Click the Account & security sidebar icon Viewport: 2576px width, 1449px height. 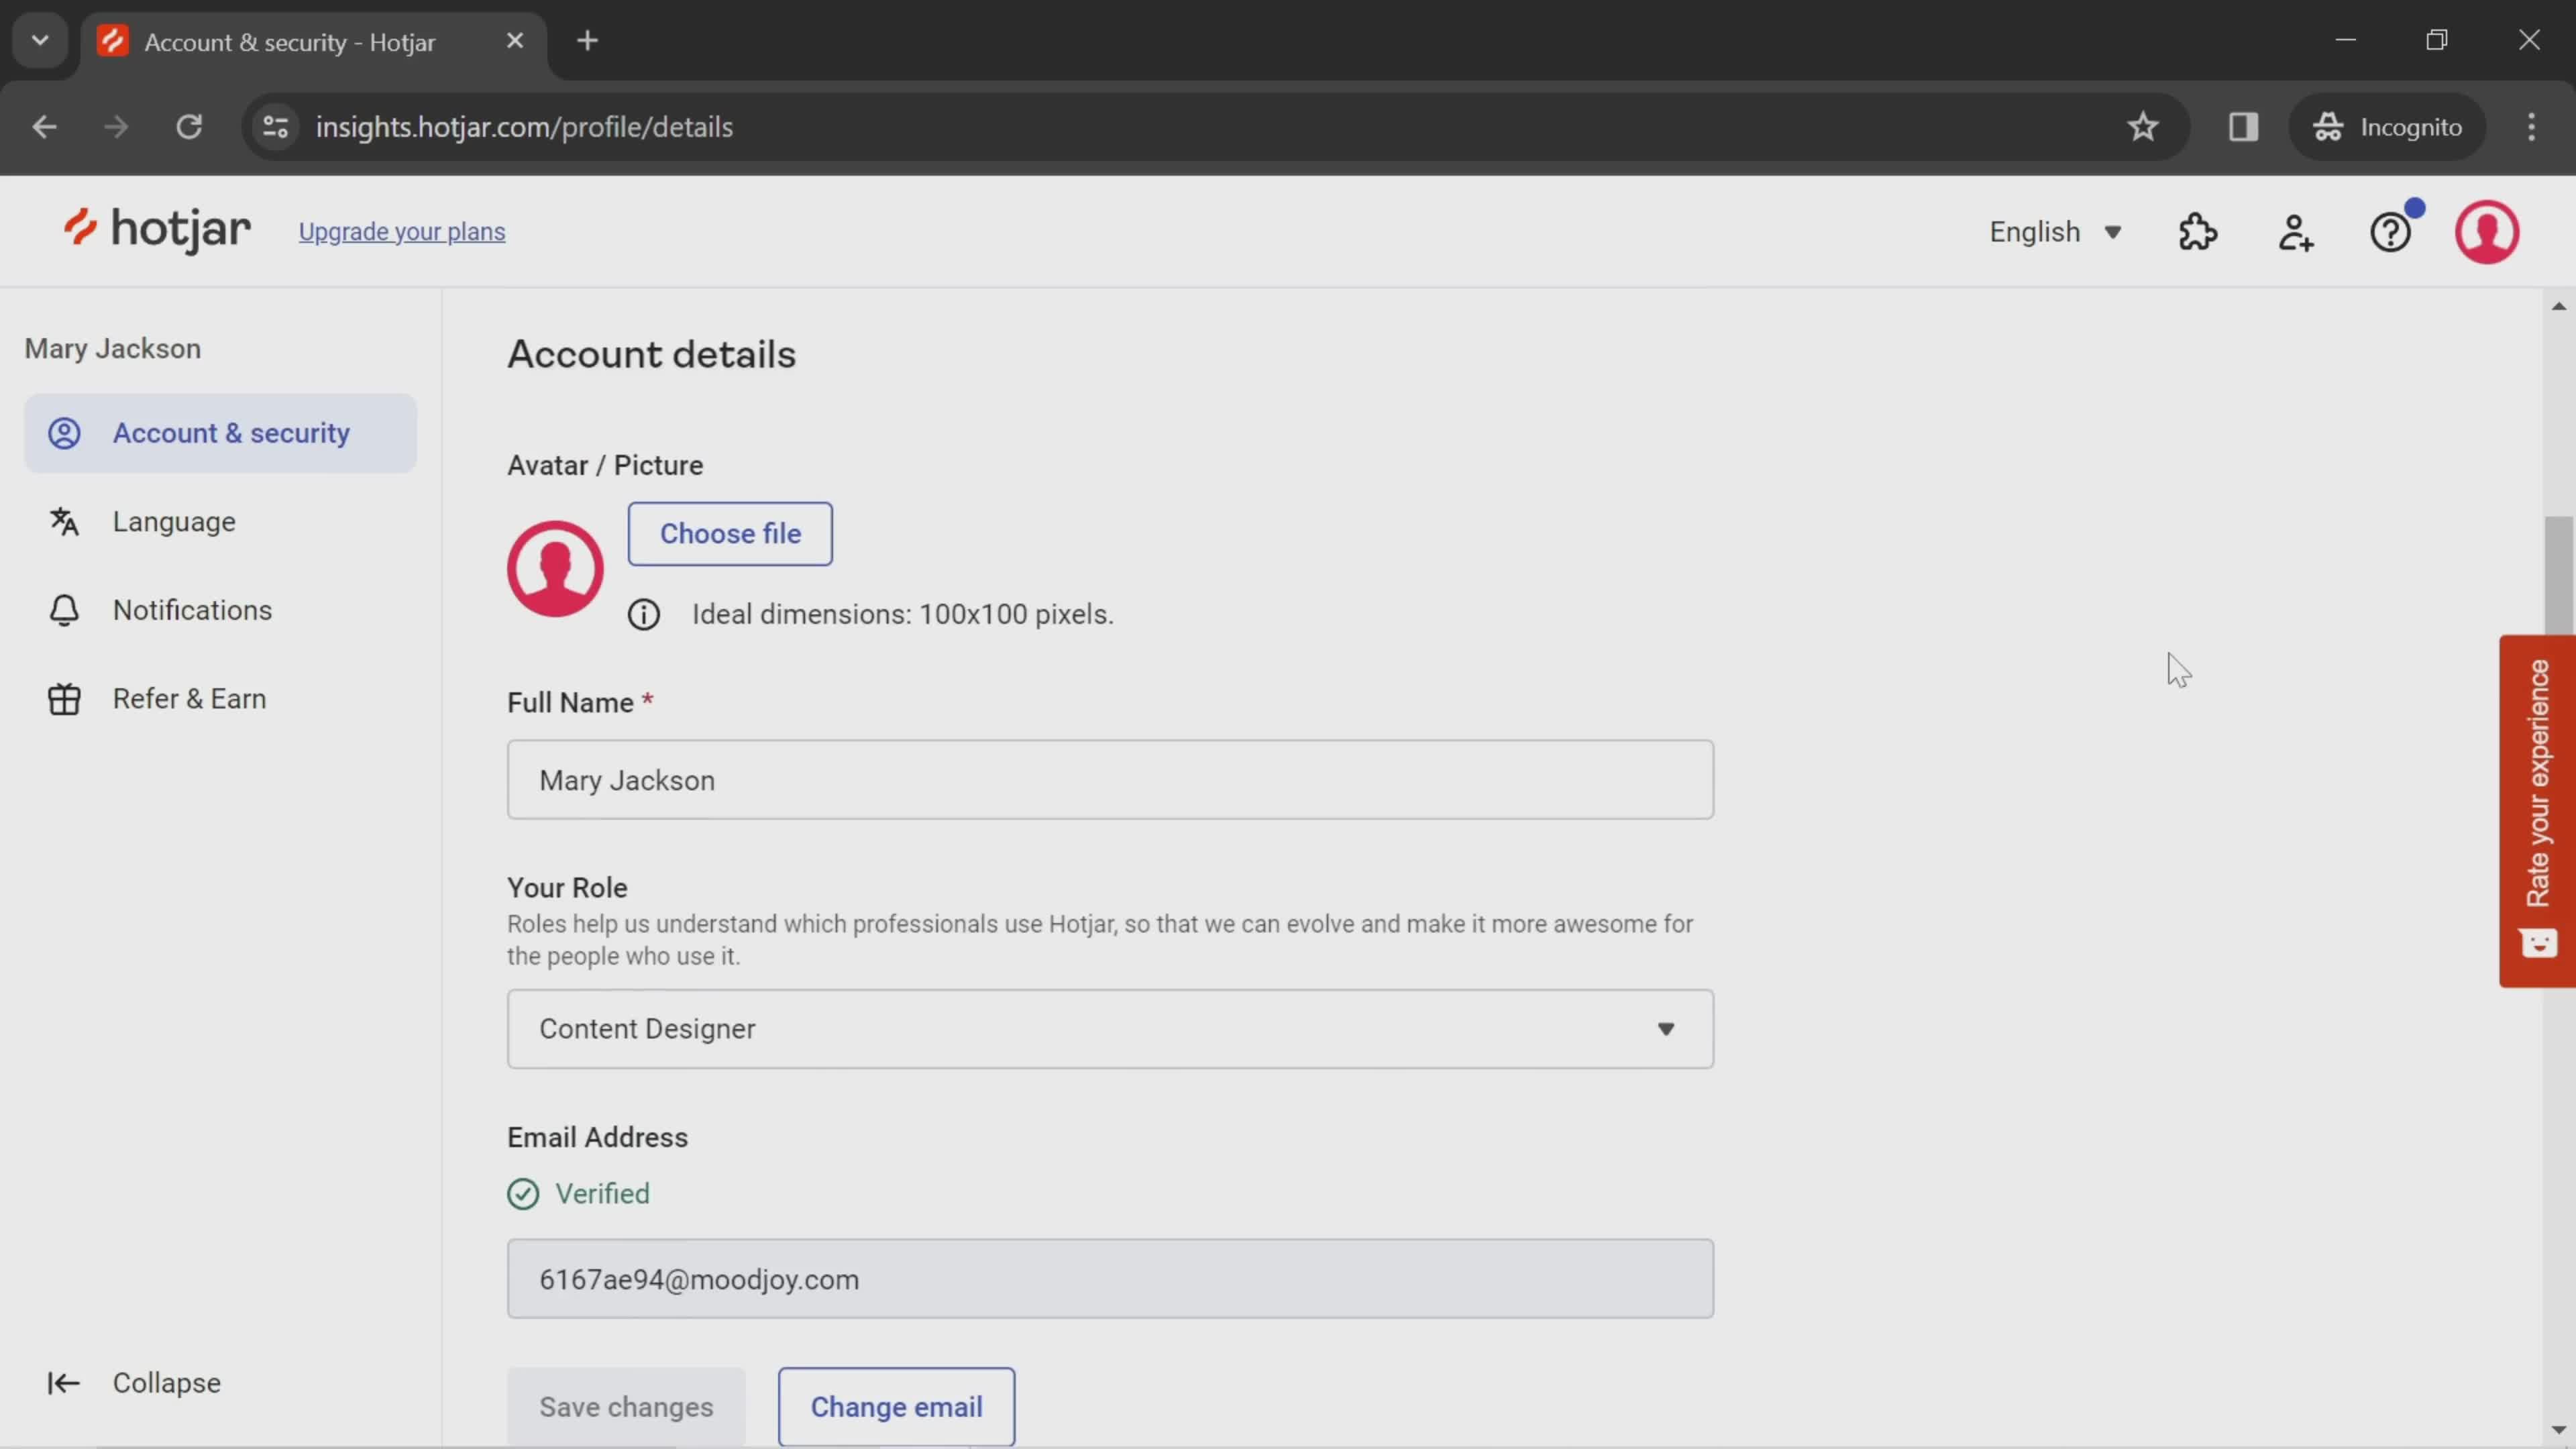[x=62, y=433]
